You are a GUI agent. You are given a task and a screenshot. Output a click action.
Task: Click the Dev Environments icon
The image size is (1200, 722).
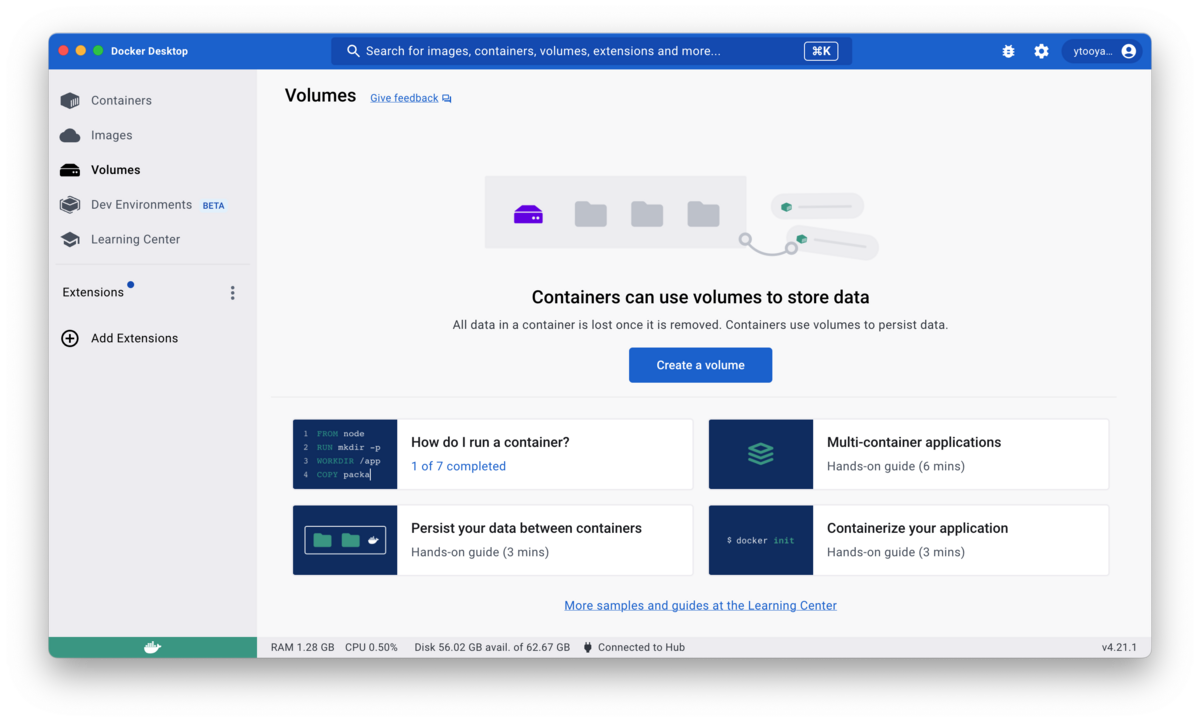click(70, 205)
